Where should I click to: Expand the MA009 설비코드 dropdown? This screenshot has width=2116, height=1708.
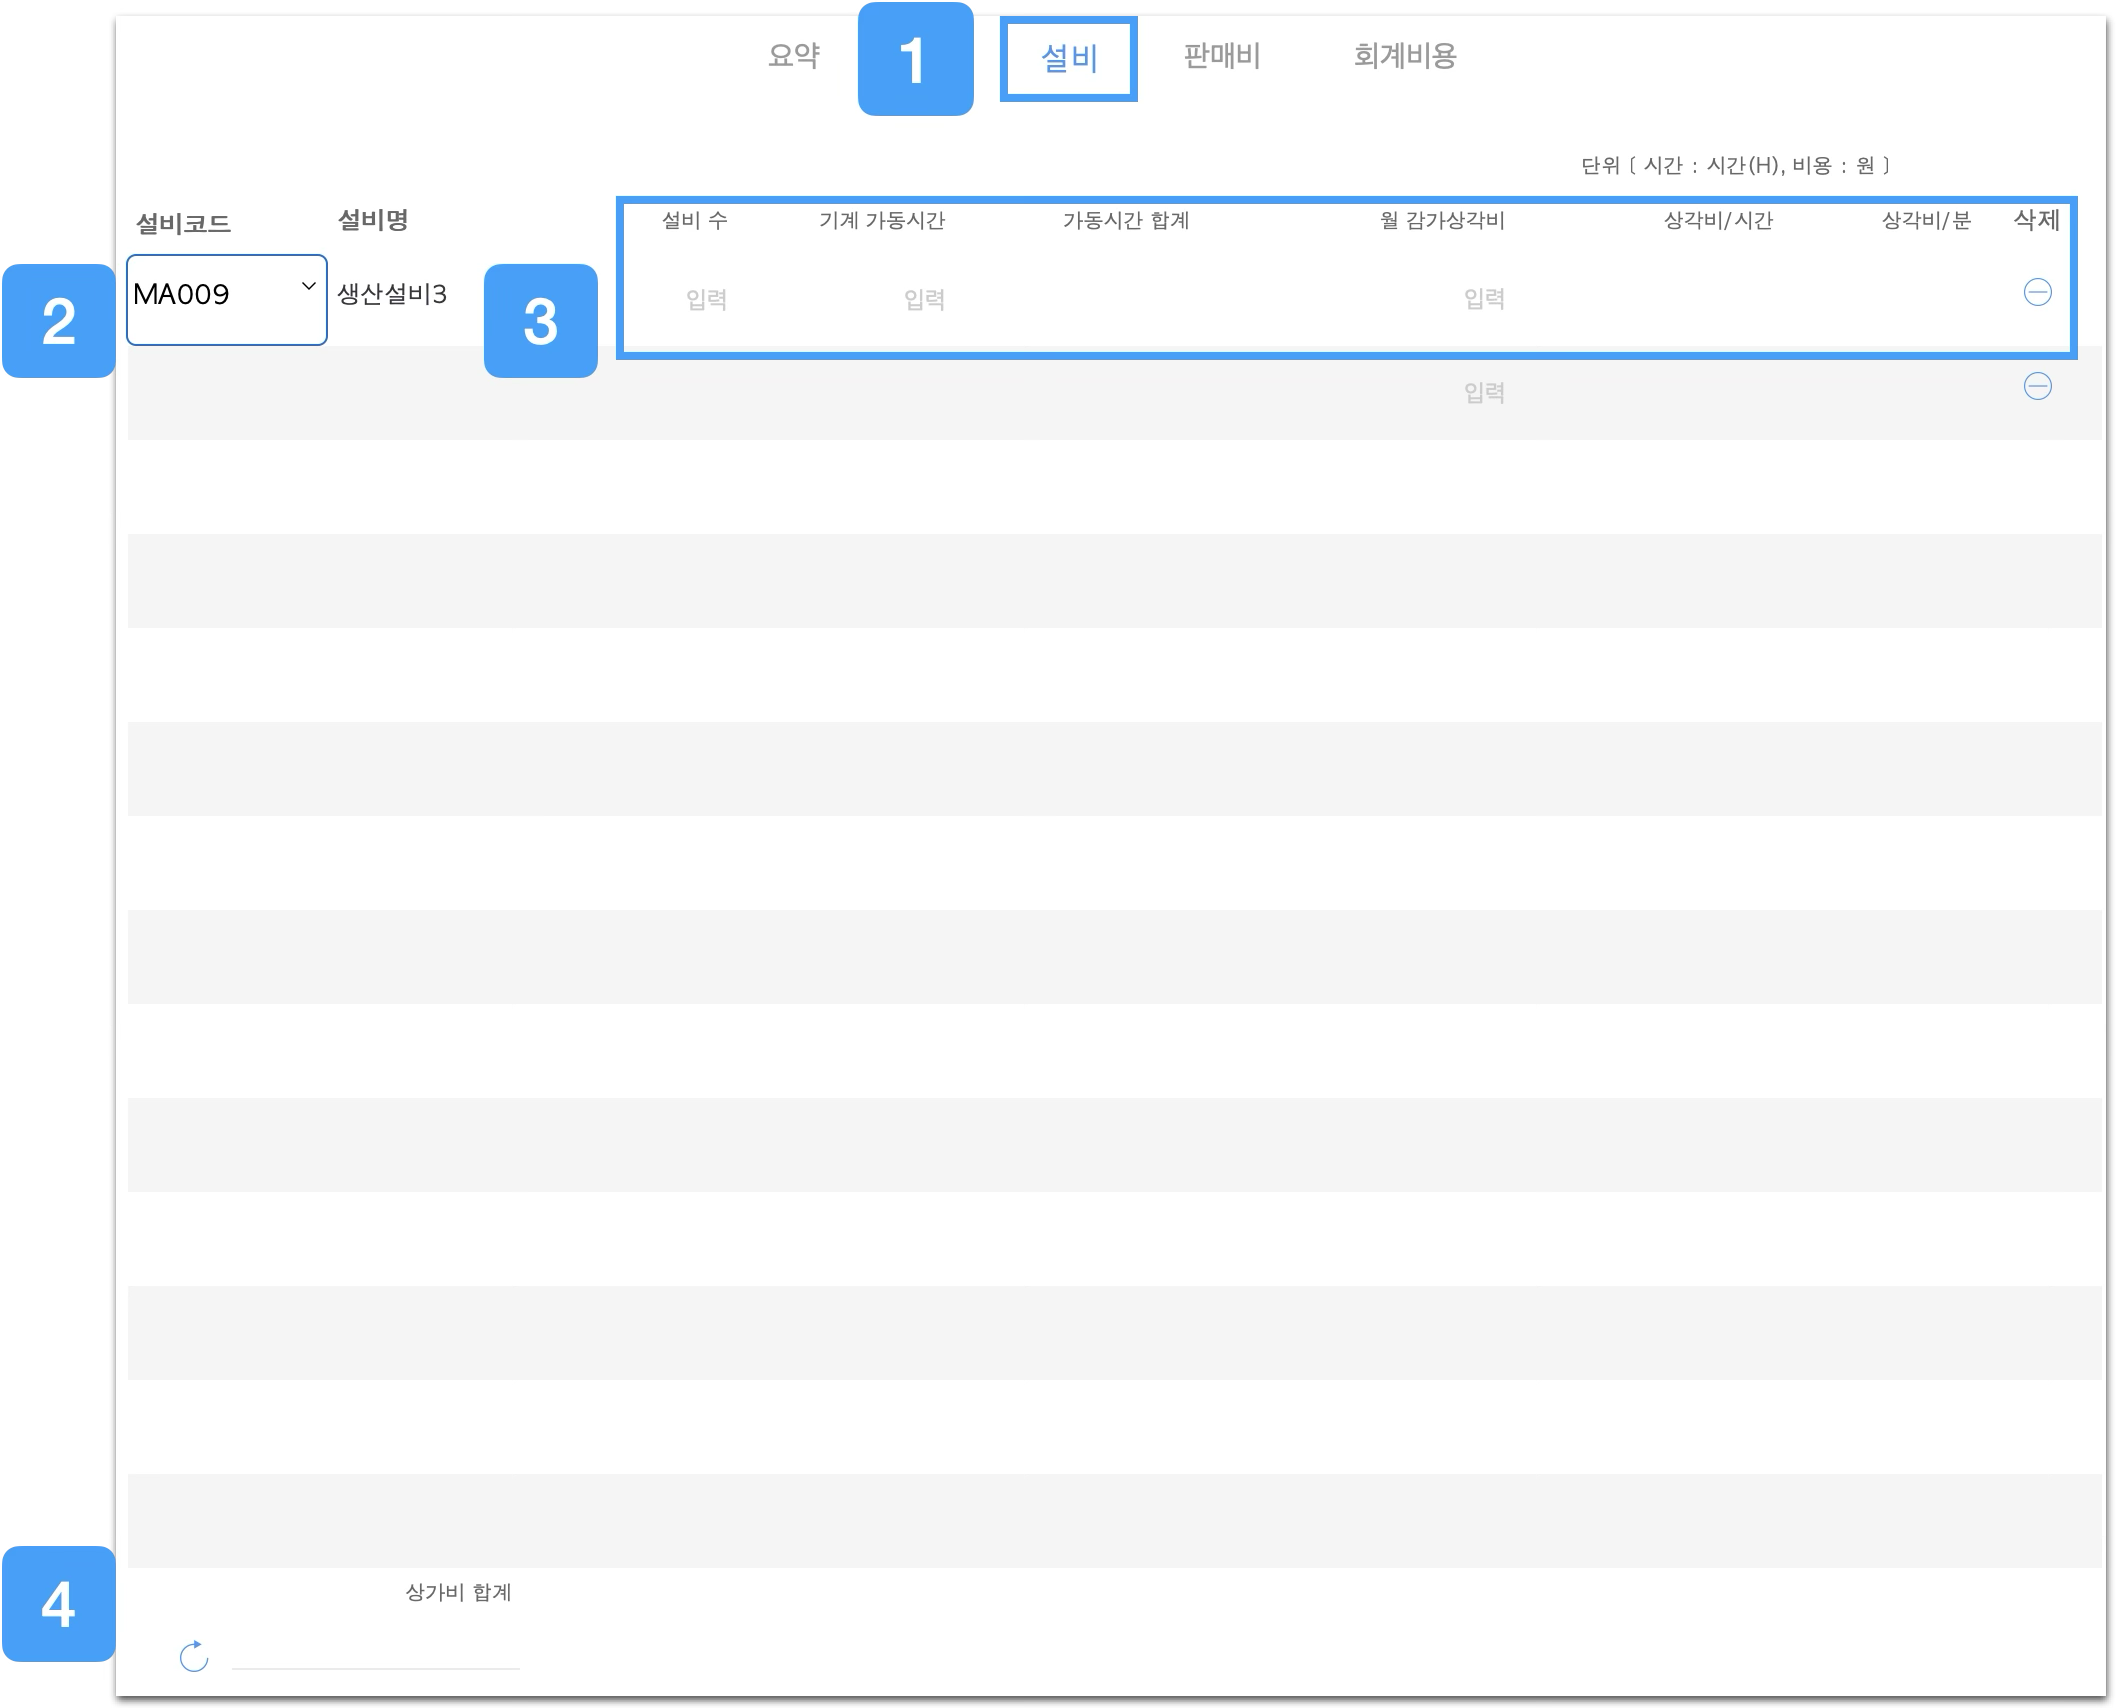(227, 299)
